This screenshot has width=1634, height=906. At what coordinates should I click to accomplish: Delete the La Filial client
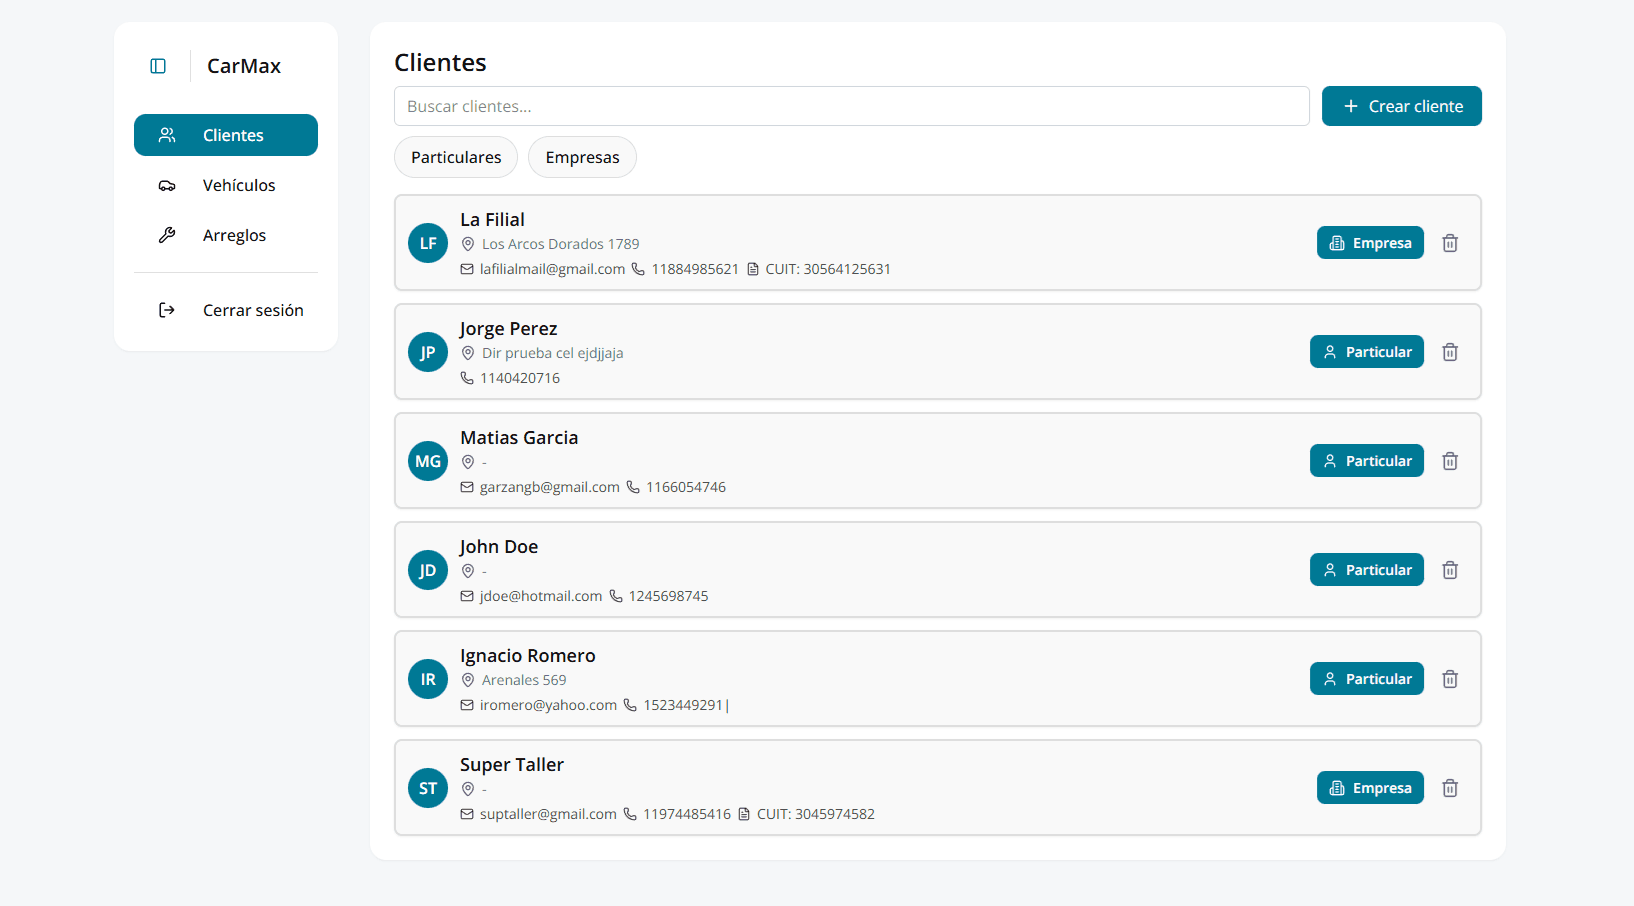point(1450,243)
